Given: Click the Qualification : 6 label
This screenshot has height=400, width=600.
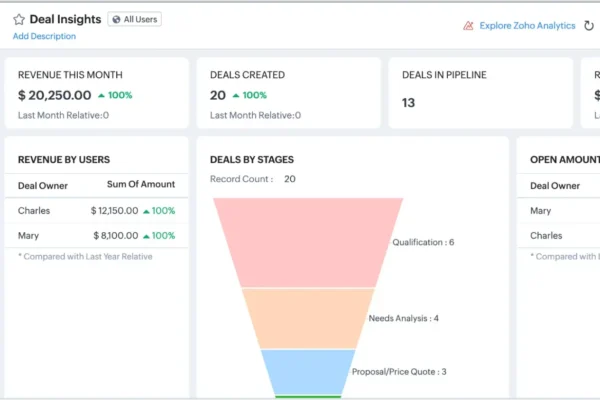Looking at the screenshot, I should click(x=423, y=242).
